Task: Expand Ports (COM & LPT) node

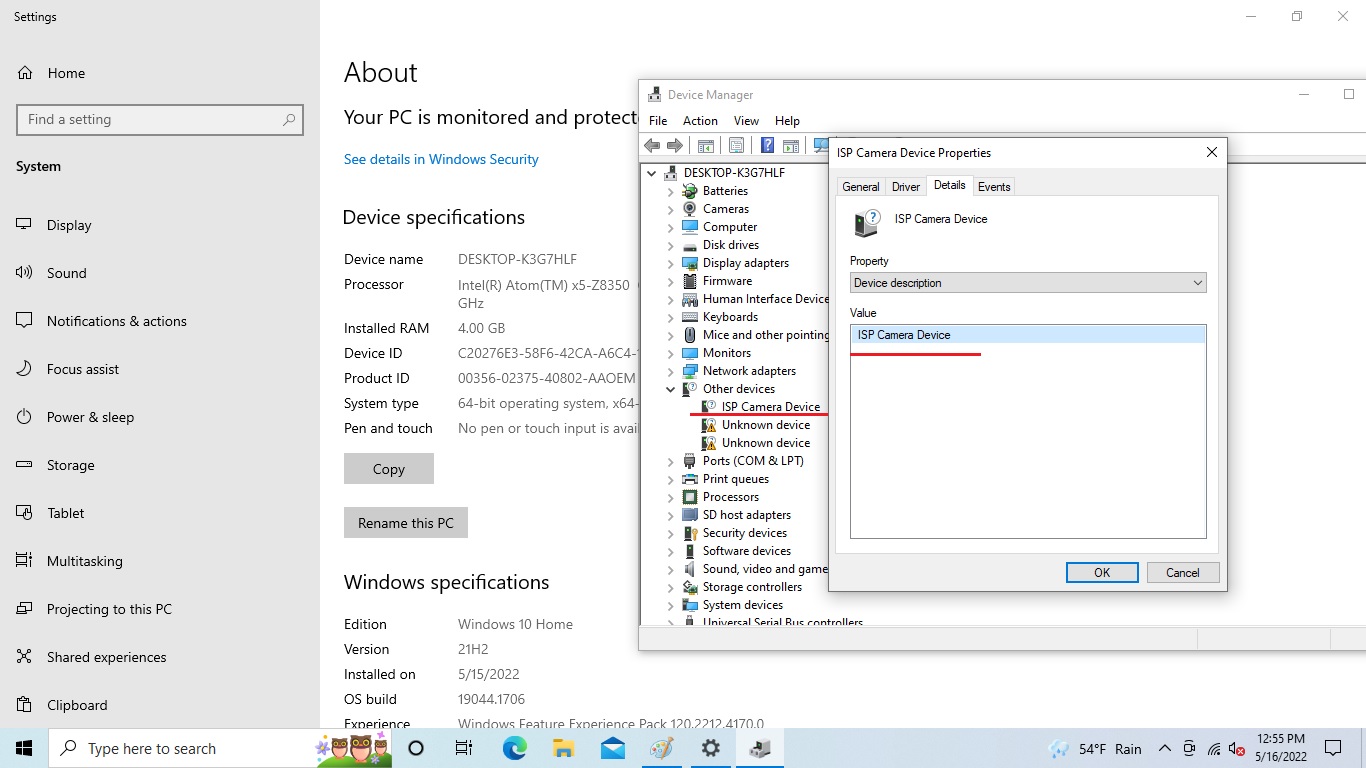Action: click(670, 461)
